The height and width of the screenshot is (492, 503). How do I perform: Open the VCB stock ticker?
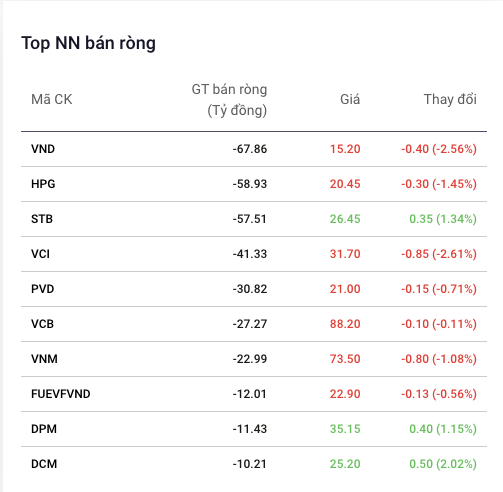pyautogui.click(x=42, y=324)
